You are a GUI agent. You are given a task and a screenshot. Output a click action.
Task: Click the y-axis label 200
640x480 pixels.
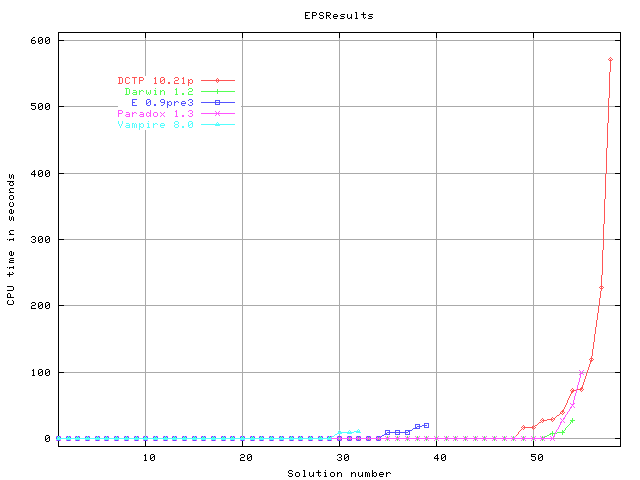(40, 306)
